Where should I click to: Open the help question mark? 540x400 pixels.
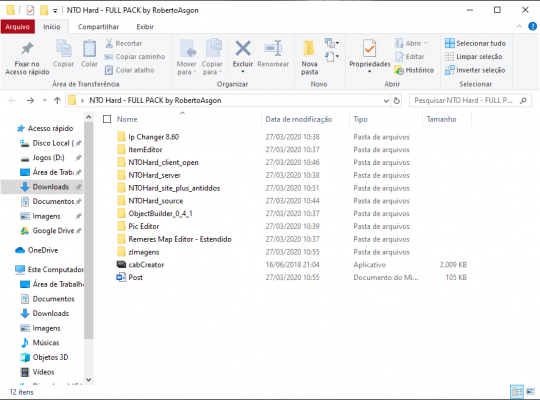tap(532, 27)
